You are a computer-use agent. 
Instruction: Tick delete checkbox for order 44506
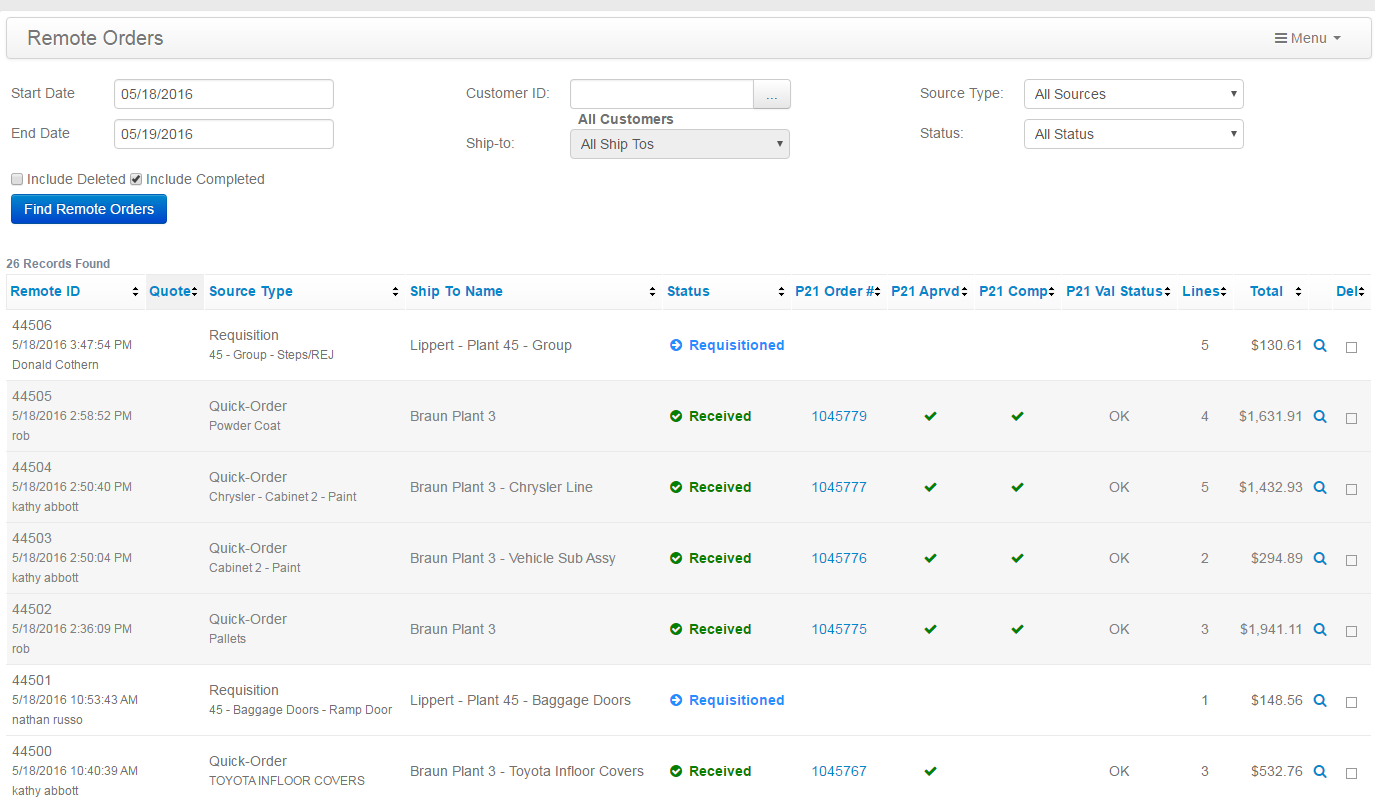(x=1351, y=348)
